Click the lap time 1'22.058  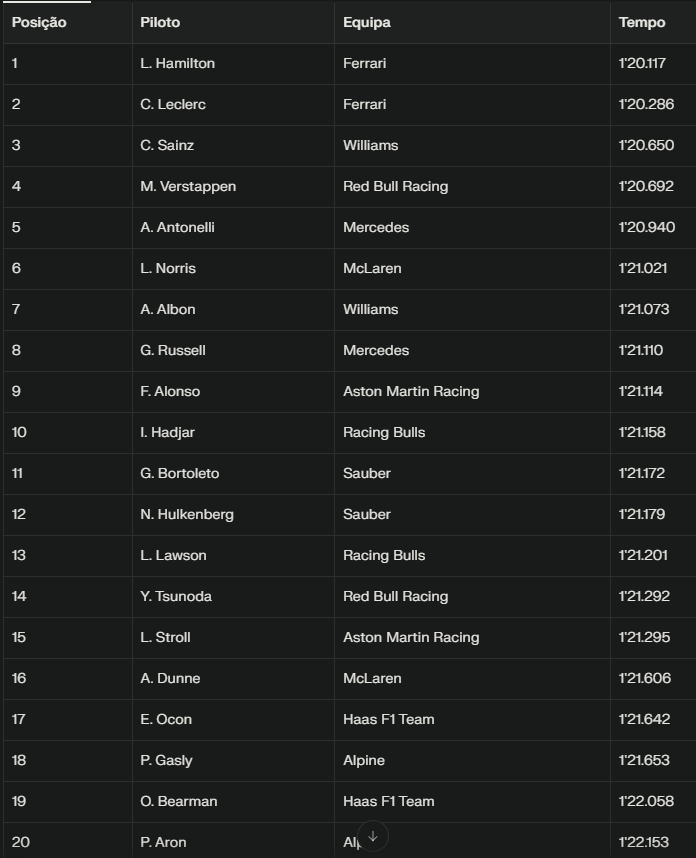point(646,801)
